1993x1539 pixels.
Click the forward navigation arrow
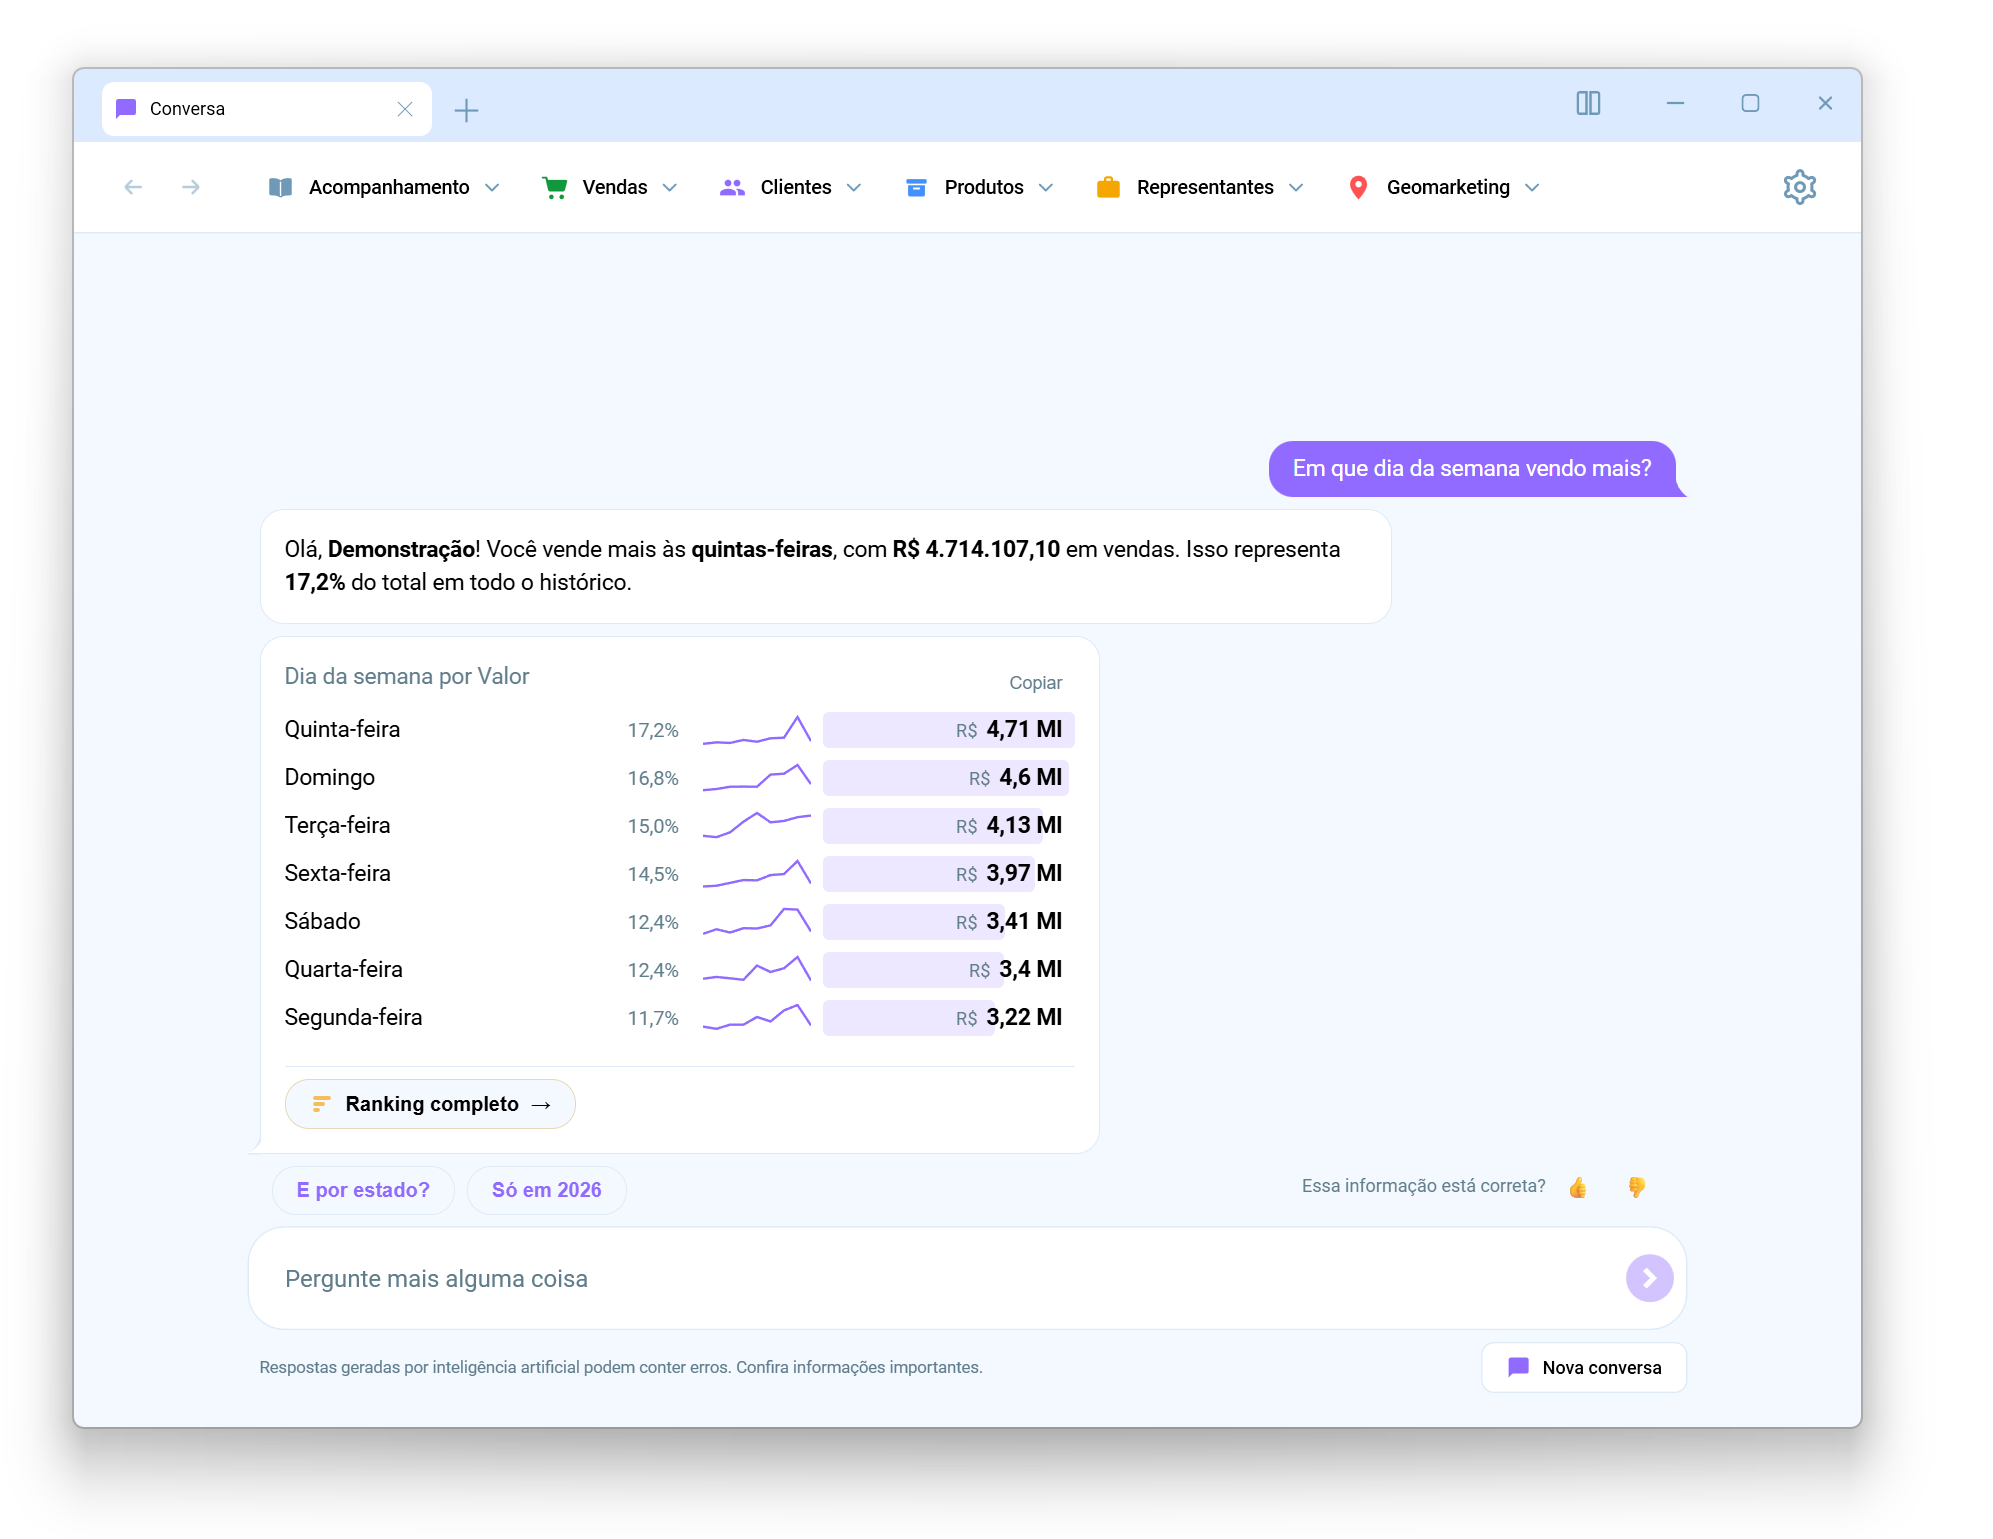tap(191, 187)
